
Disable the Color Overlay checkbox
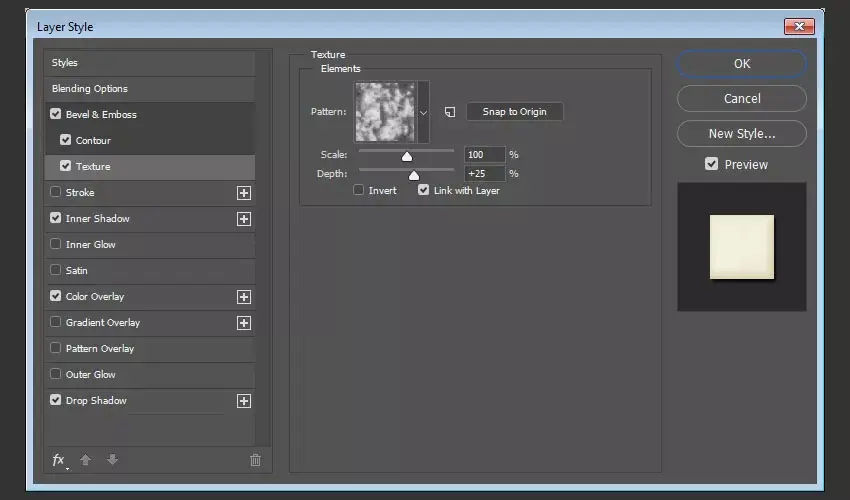[x=55, y=296]
